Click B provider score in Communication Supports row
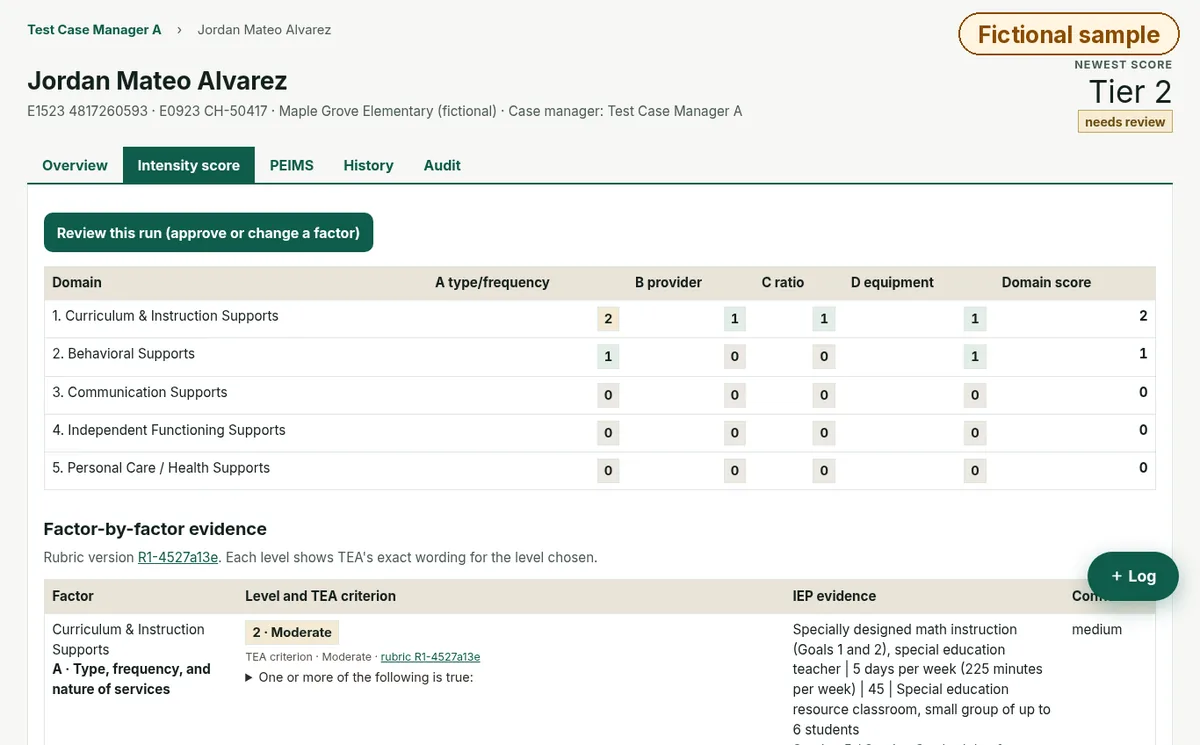The image size is (1200, 745). pyautogui.click(x=734, y=395)
